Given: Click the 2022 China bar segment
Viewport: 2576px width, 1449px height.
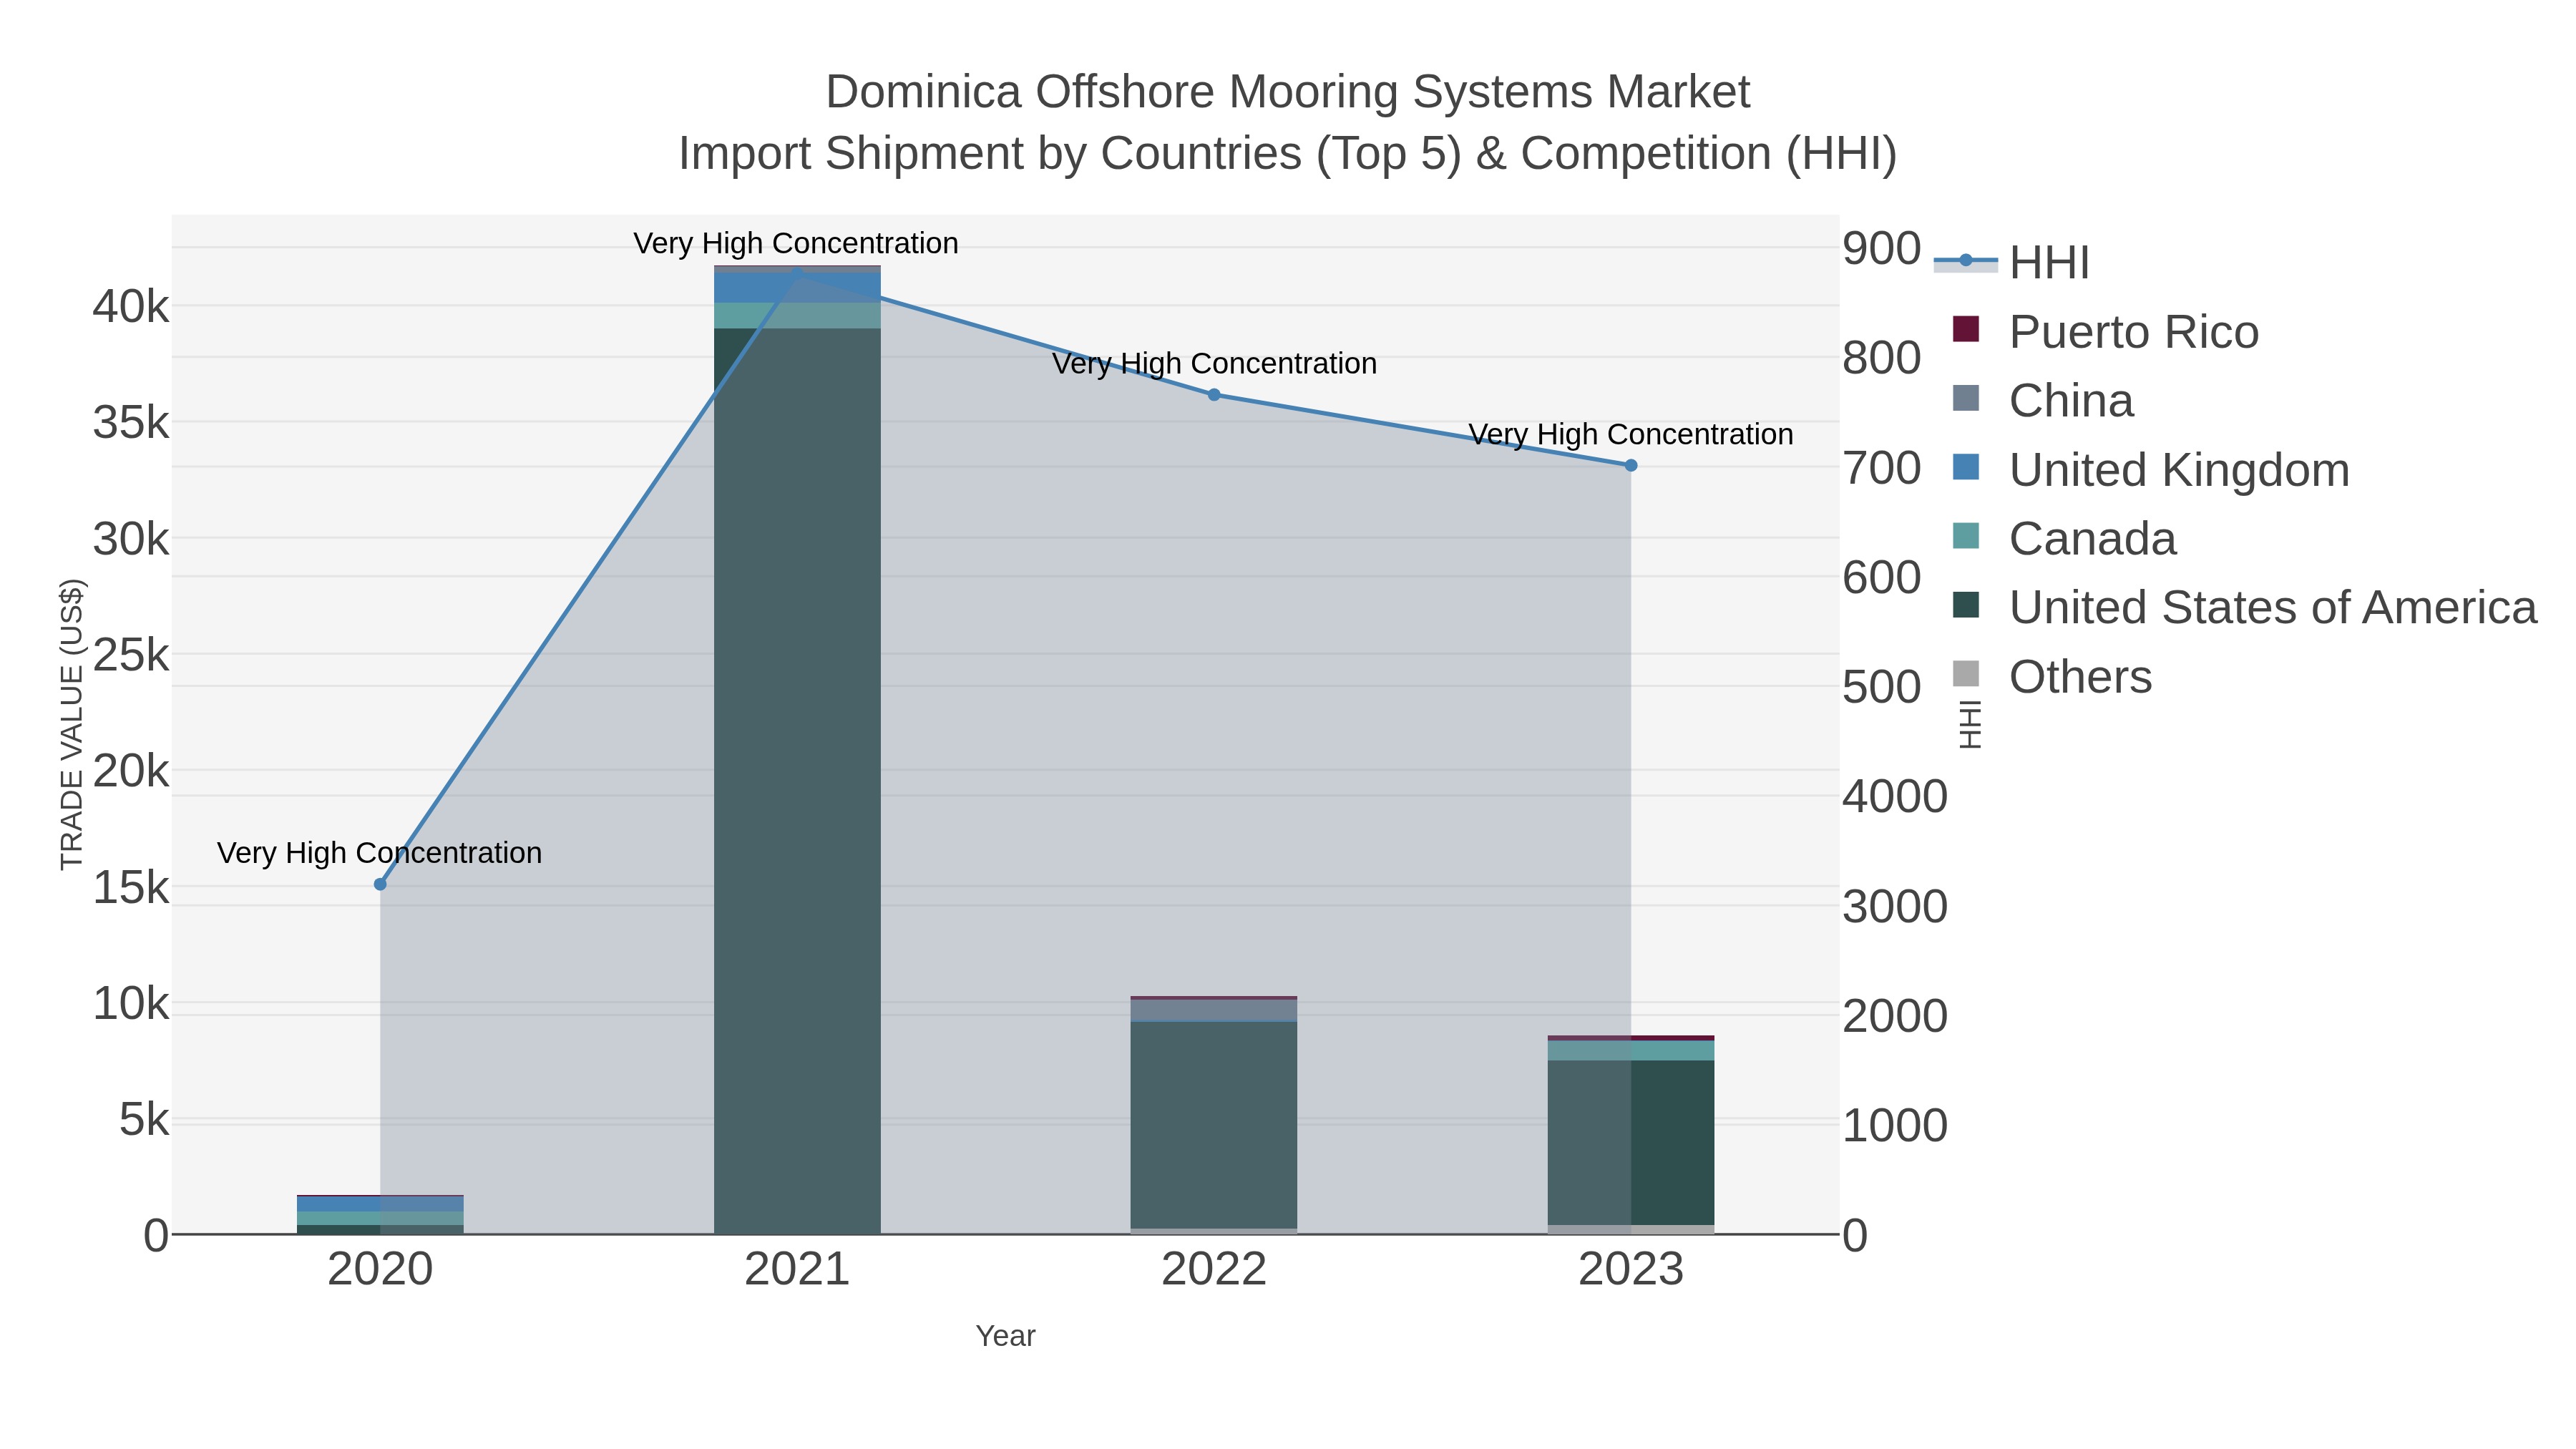Looking at the screenshot, I should pos(1214,1010).
